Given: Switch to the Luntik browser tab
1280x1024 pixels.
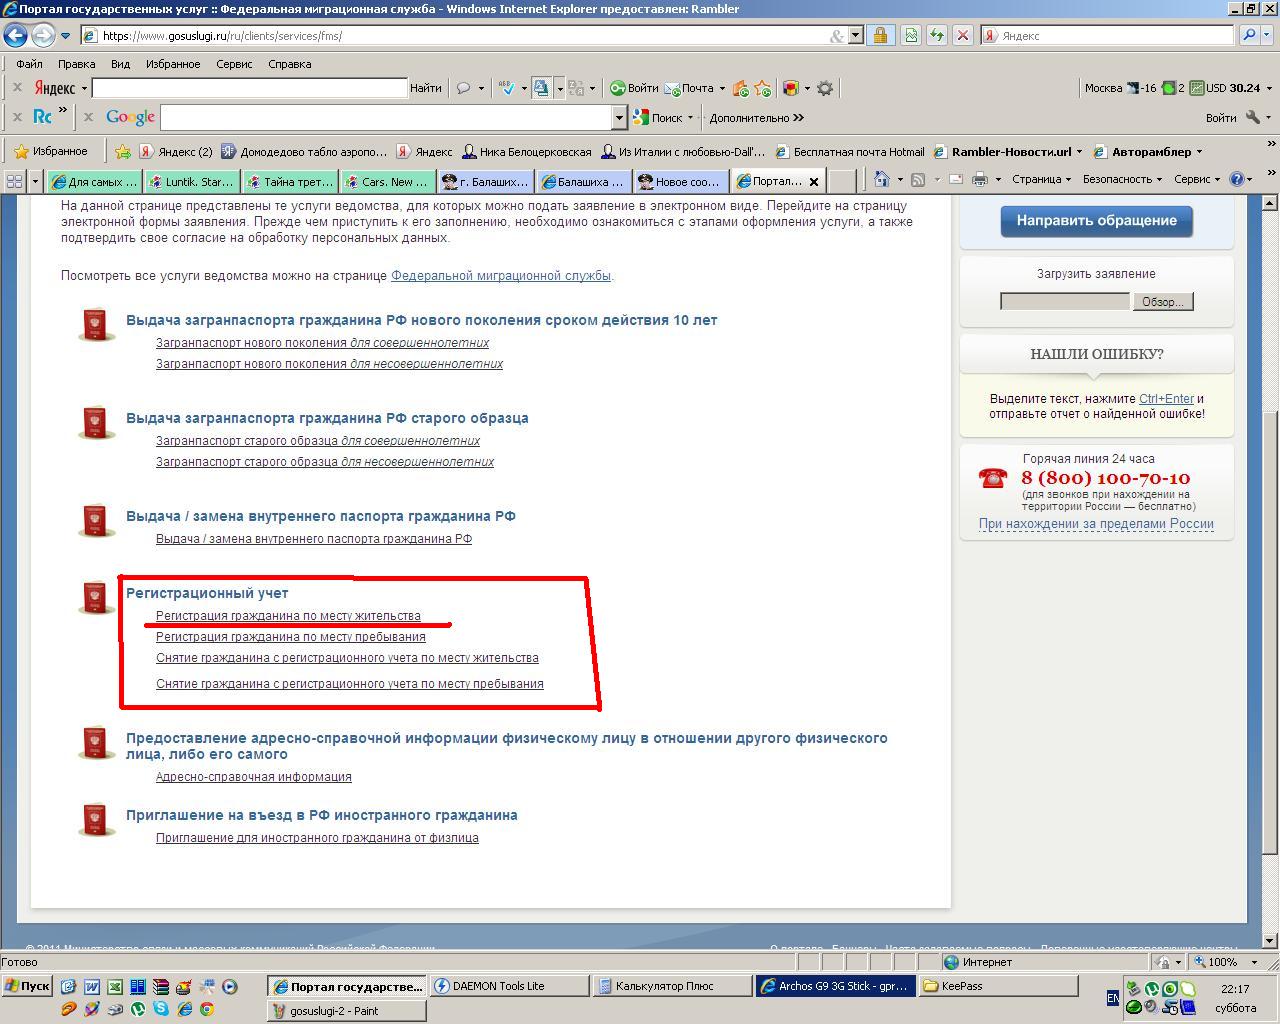Looking at the screenshot, I should [x=192, y=182].
